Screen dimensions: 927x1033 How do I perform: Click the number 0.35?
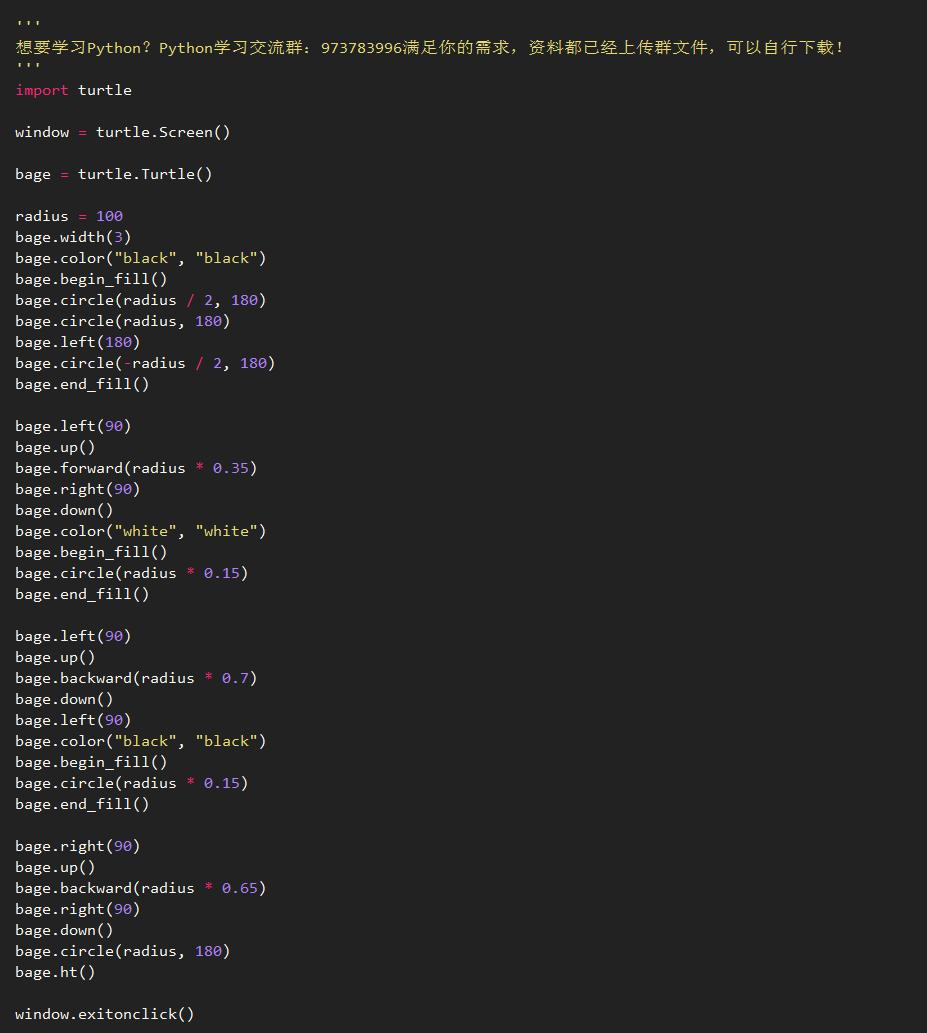click(230, 468)
